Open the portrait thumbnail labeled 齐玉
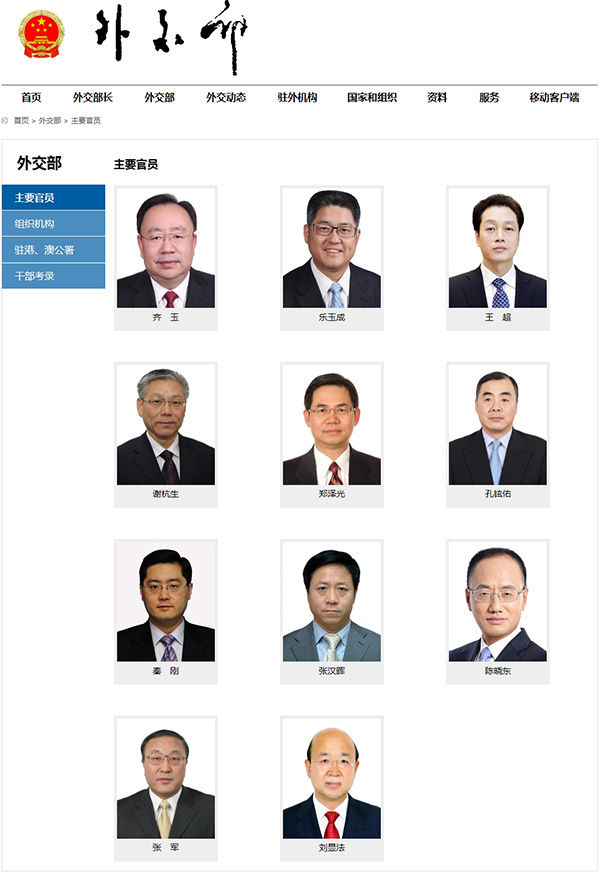 click(166, 247)
